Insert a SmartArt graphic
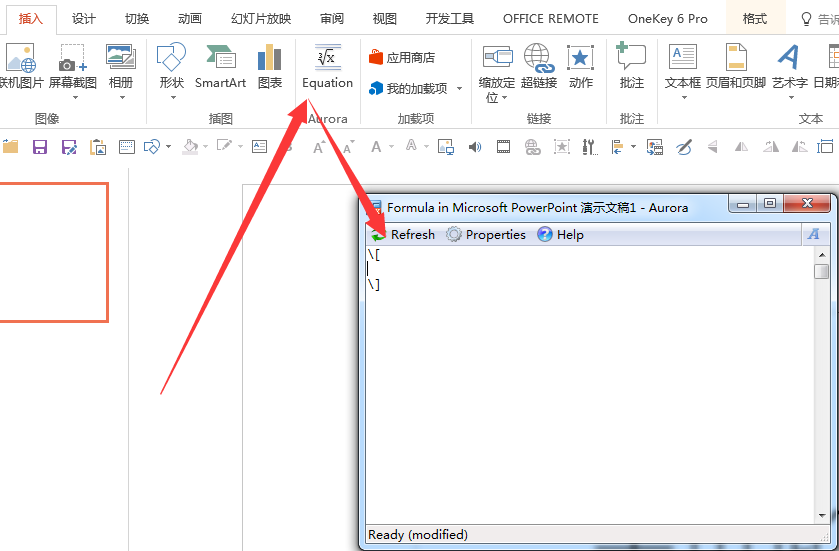Image resolution: width=839 pixels, height=551 pixels. tap(220, 67)
